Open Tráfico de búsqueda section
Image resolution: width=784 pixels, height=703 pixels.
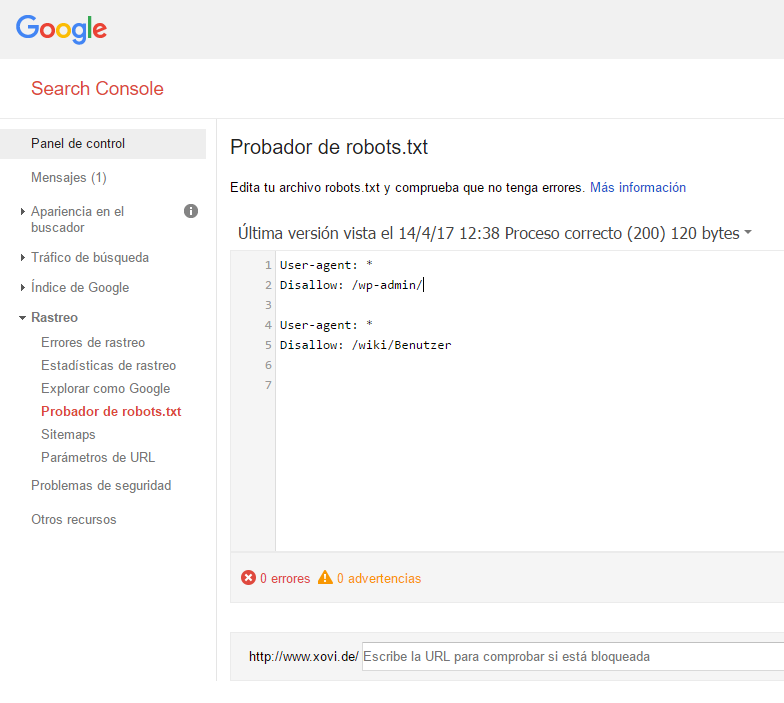point(90,258)
